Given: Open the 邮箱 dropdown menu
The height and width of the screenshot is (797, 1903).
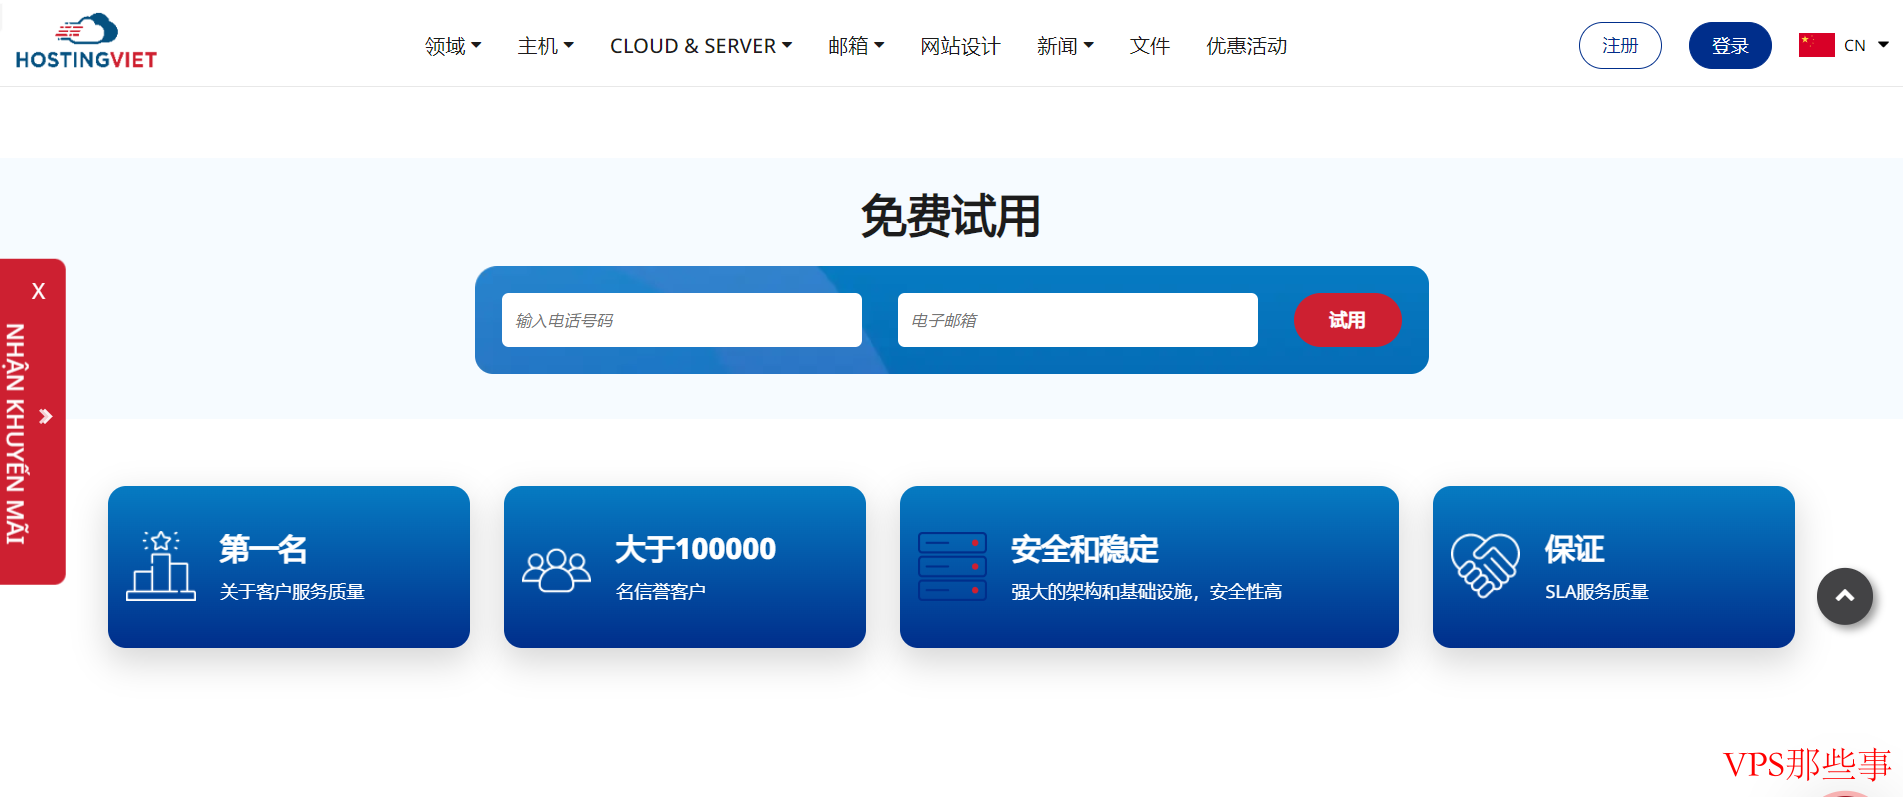Looking at the screenshot, I should pos(856,46).
